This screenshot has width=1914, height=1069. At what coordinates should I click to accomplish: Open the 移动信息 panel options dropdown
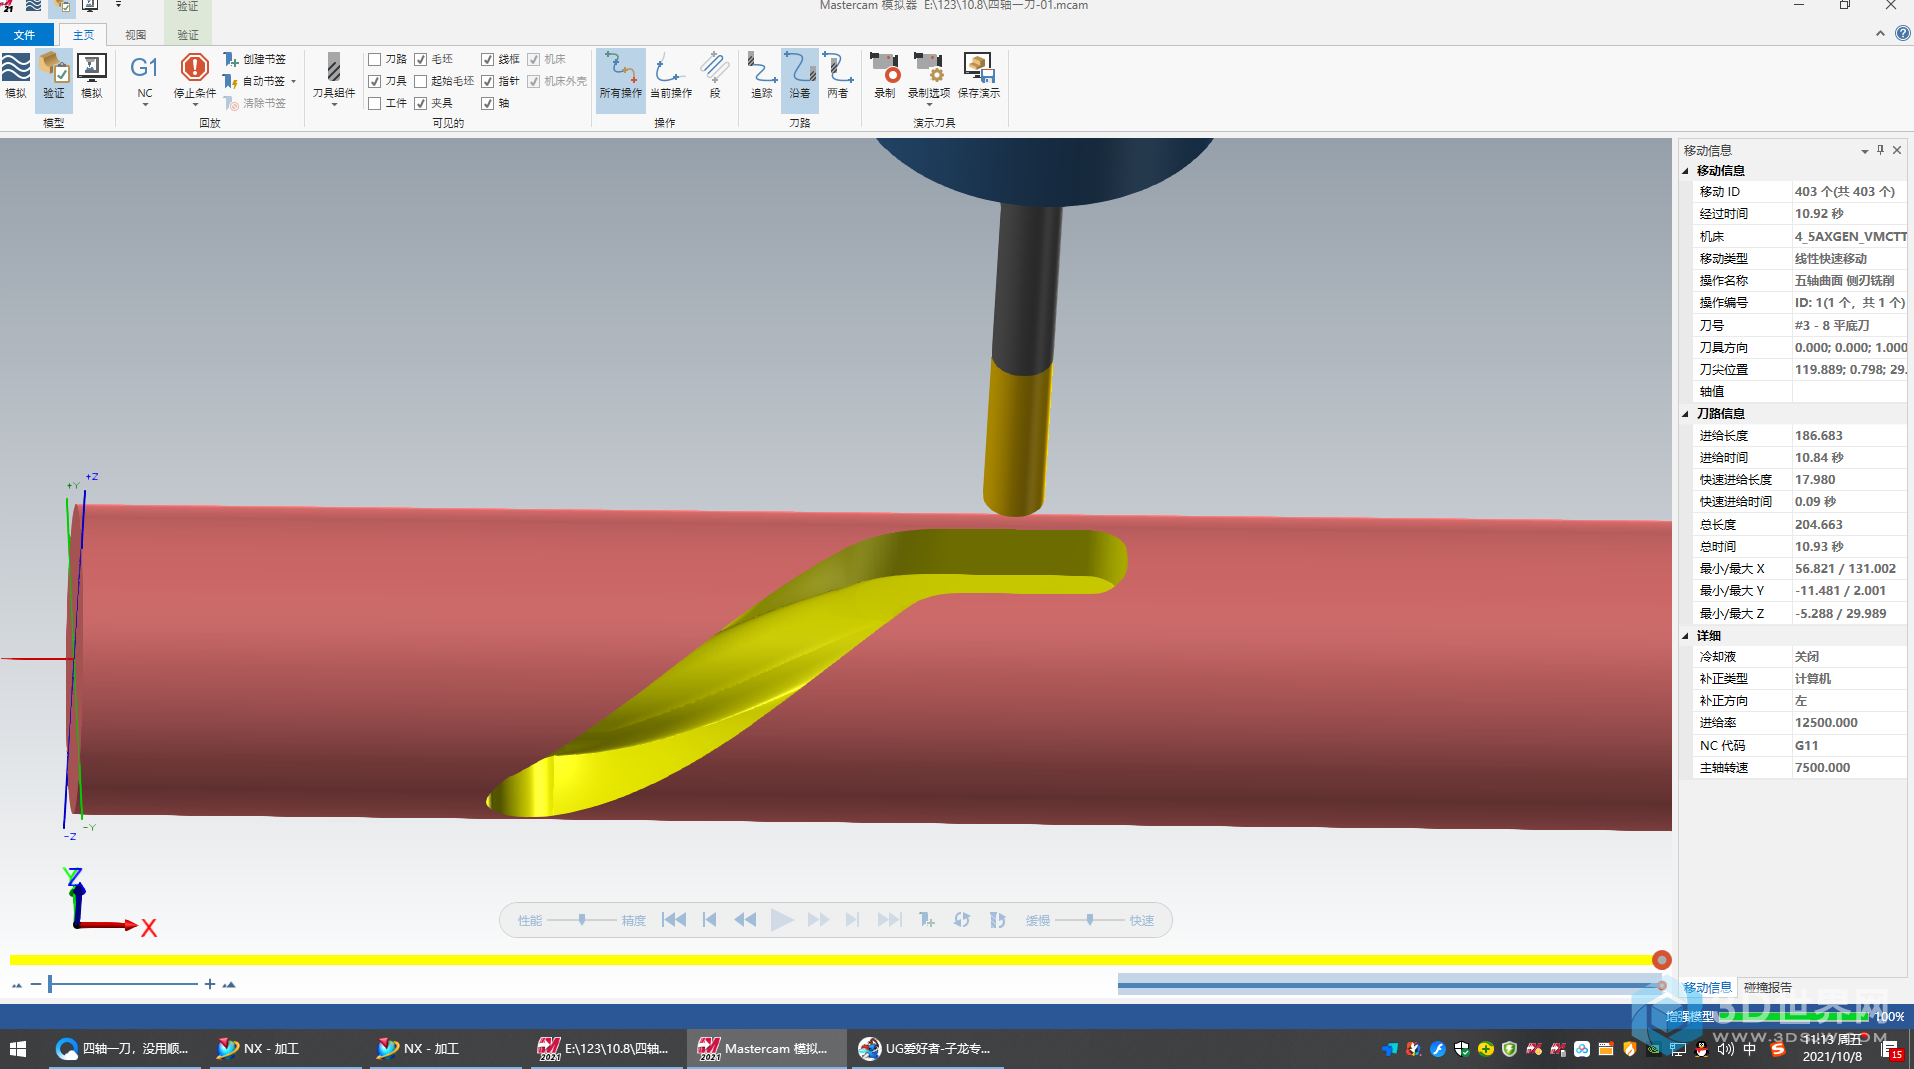coord(1864,151)
